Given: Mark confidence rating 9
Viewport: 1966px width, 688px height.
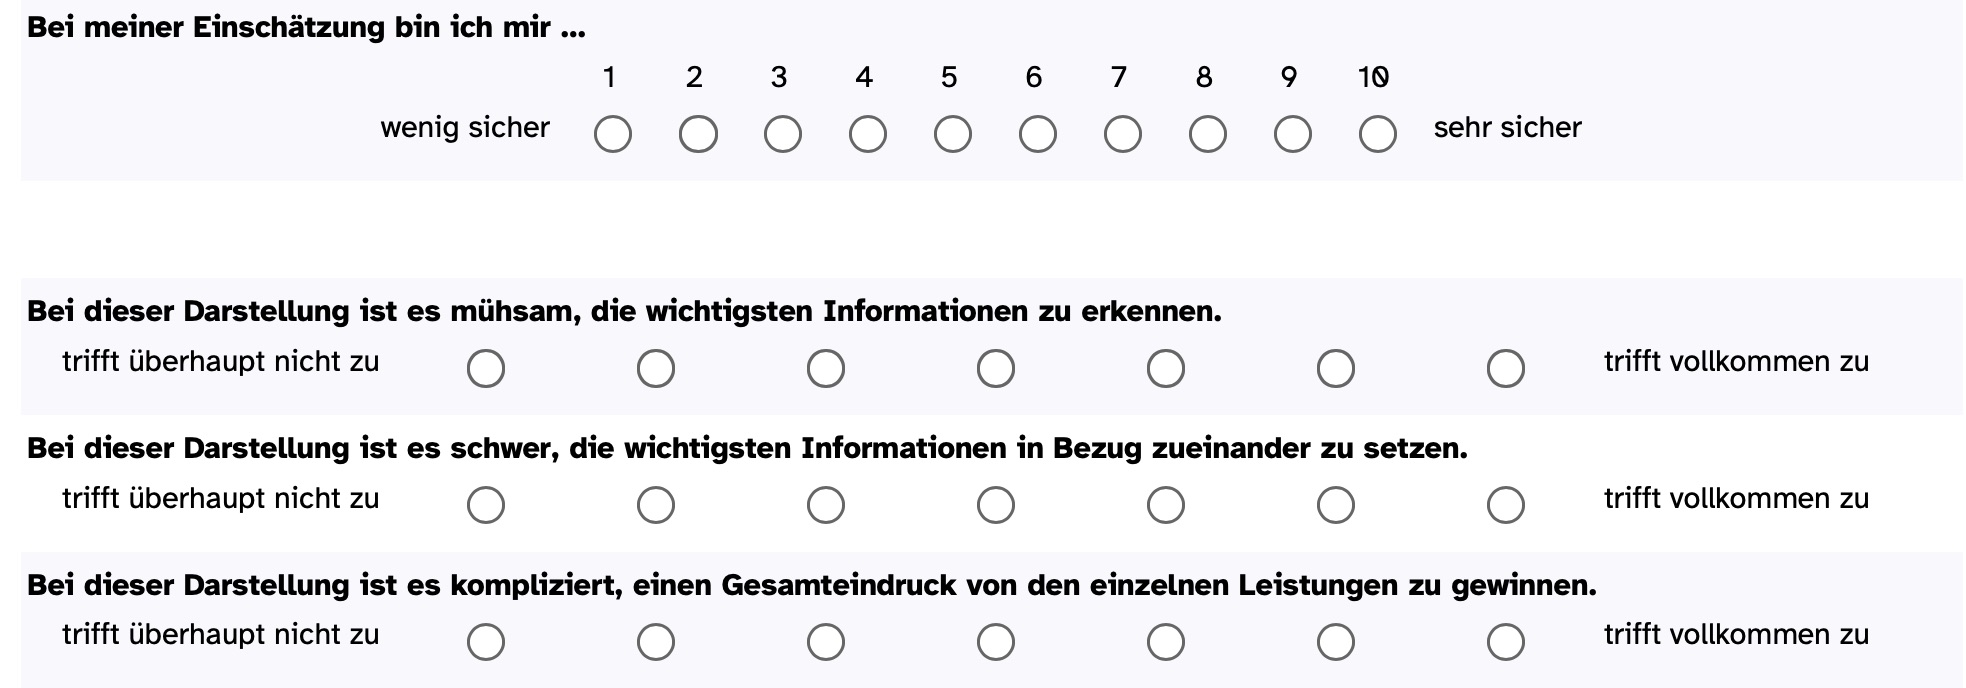Looking at the screenshot, I should coord(1292,133).
